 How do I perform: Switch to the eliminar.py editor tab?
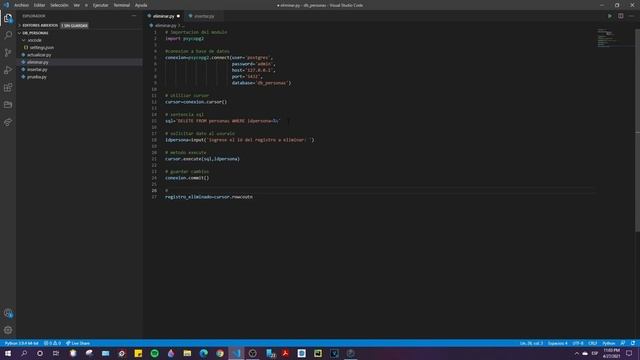click(x=164, y=16)
